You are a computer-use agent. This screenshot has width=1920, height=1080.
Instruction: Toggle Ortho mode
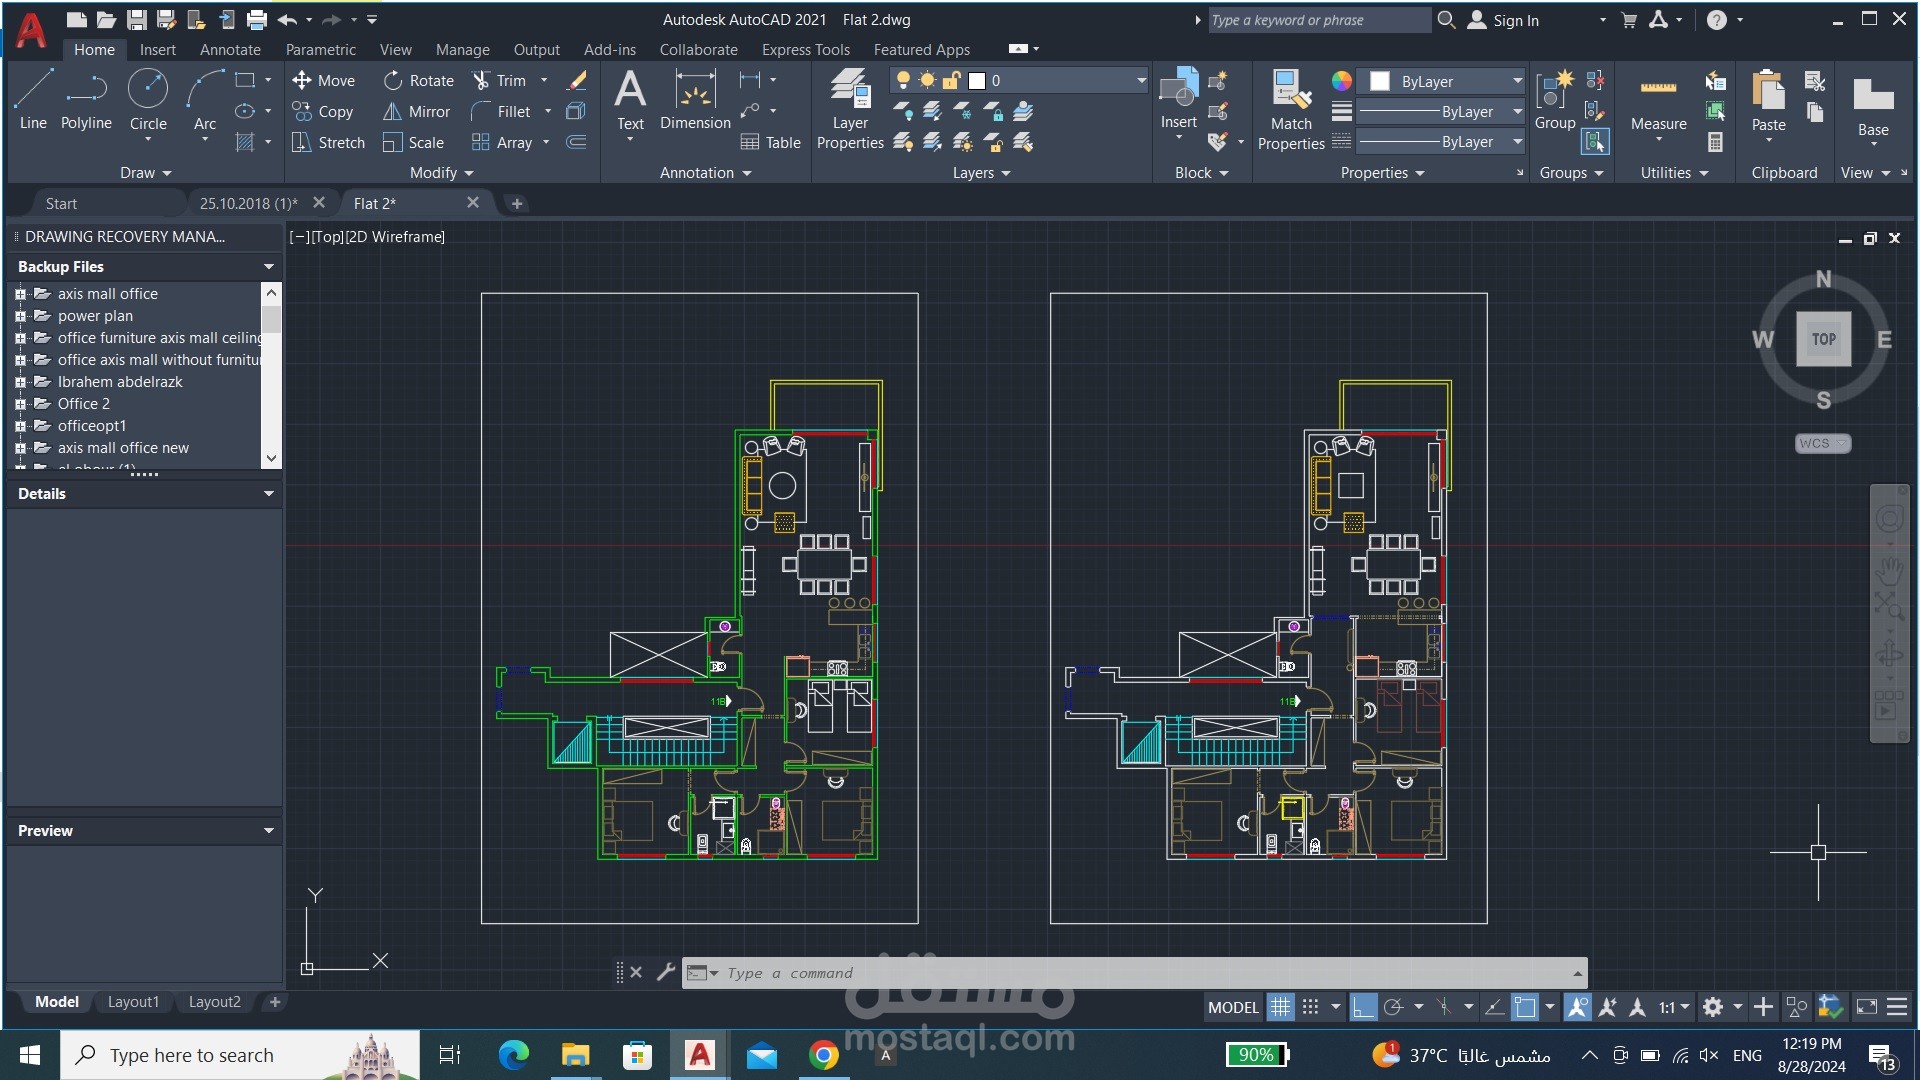(1362, 1007)
